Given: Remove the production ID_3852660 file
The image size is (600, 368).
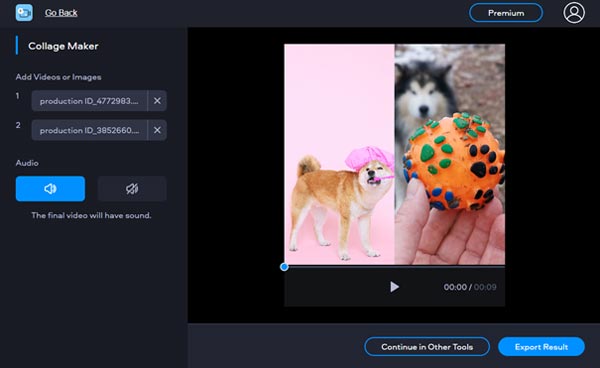Looking at the screenshot, I should [157, 130].
